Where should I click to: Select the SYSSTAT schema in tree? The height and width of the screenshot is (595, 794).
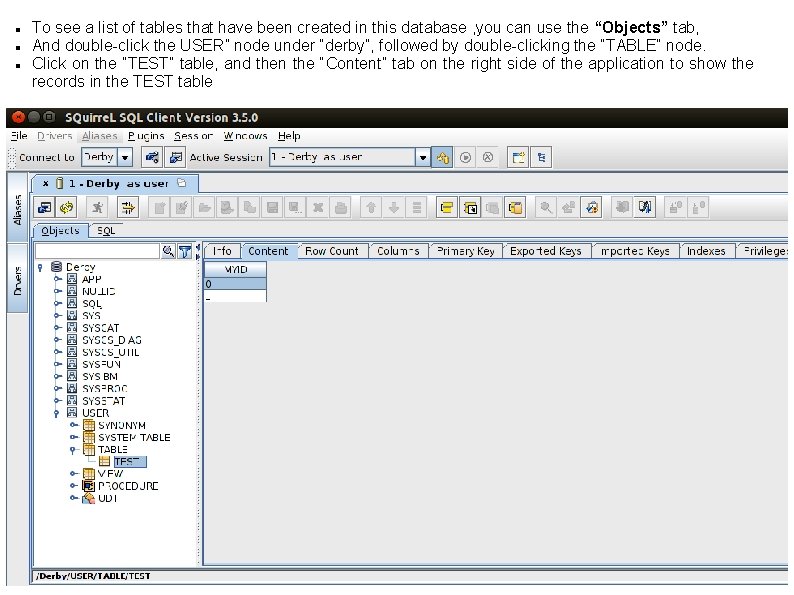click(x=104, y=401)
